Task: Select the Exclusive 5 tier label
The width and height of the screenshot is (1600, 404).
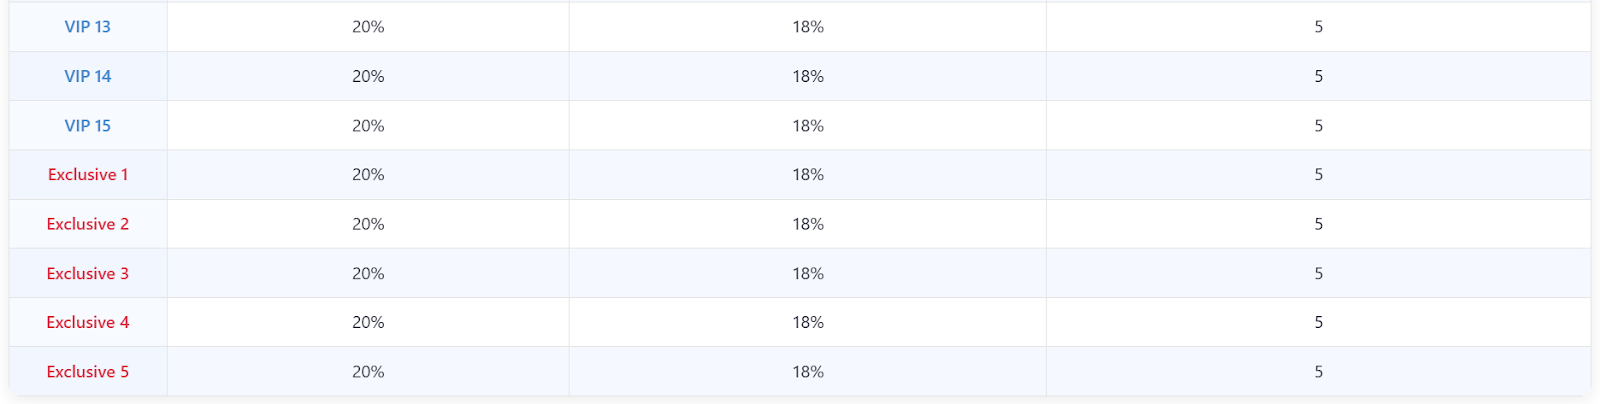Action: coord(88,372)
